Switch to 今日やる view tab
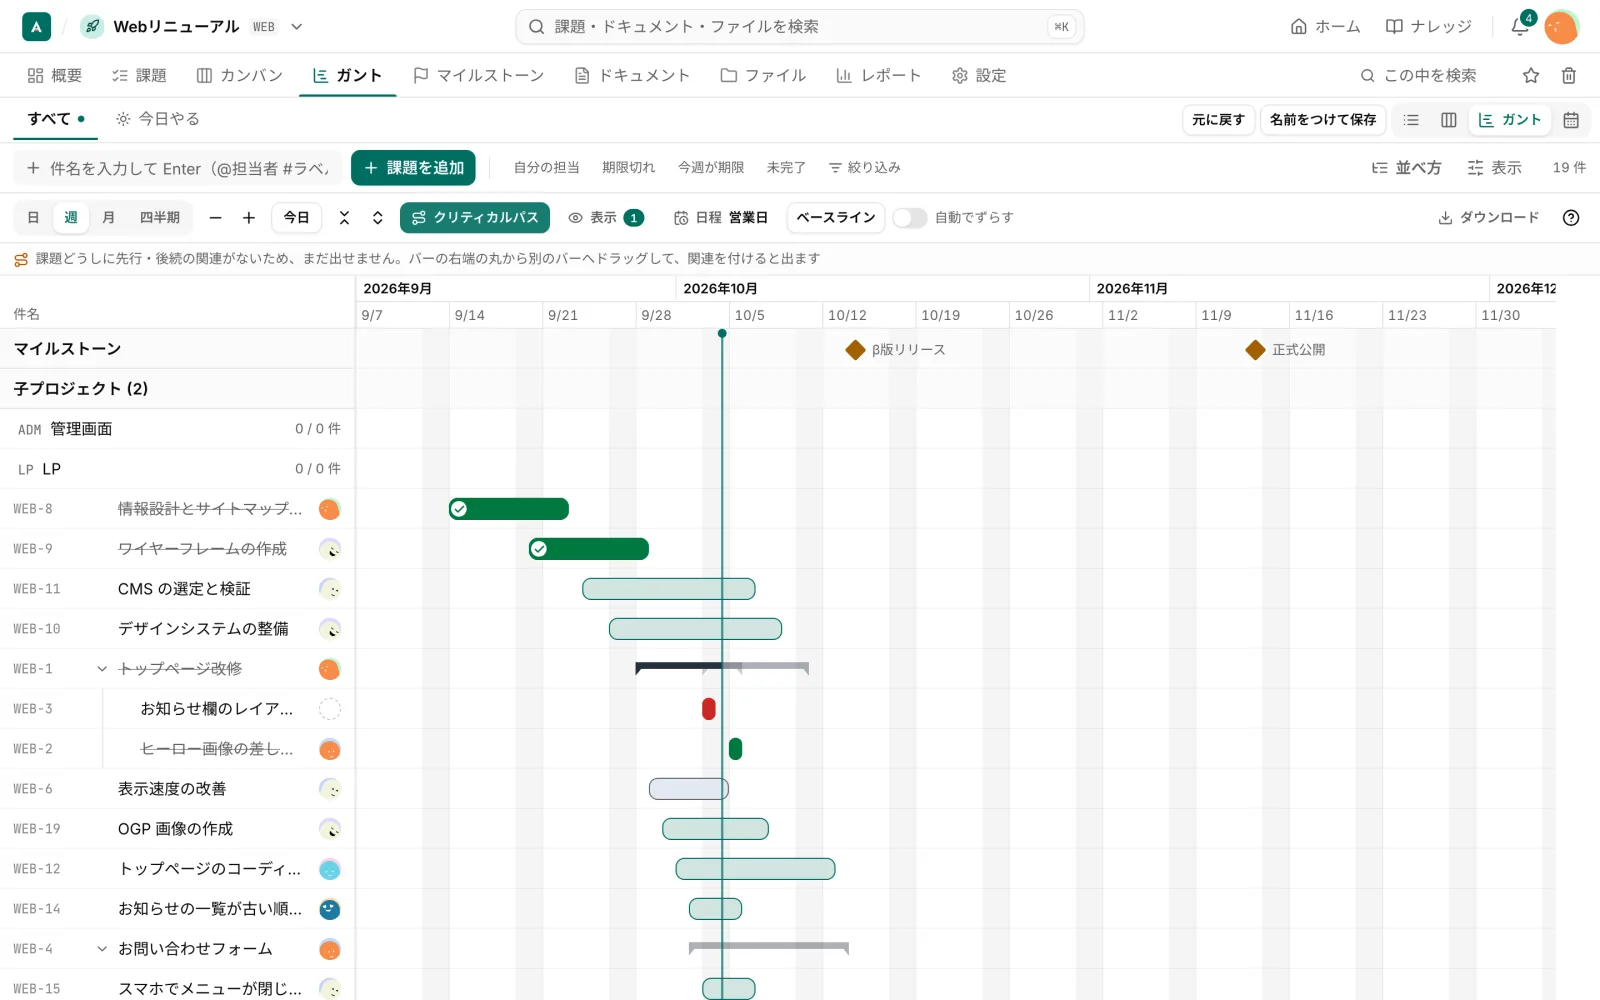This screenshot has width=1600, height=1000. 158,119
